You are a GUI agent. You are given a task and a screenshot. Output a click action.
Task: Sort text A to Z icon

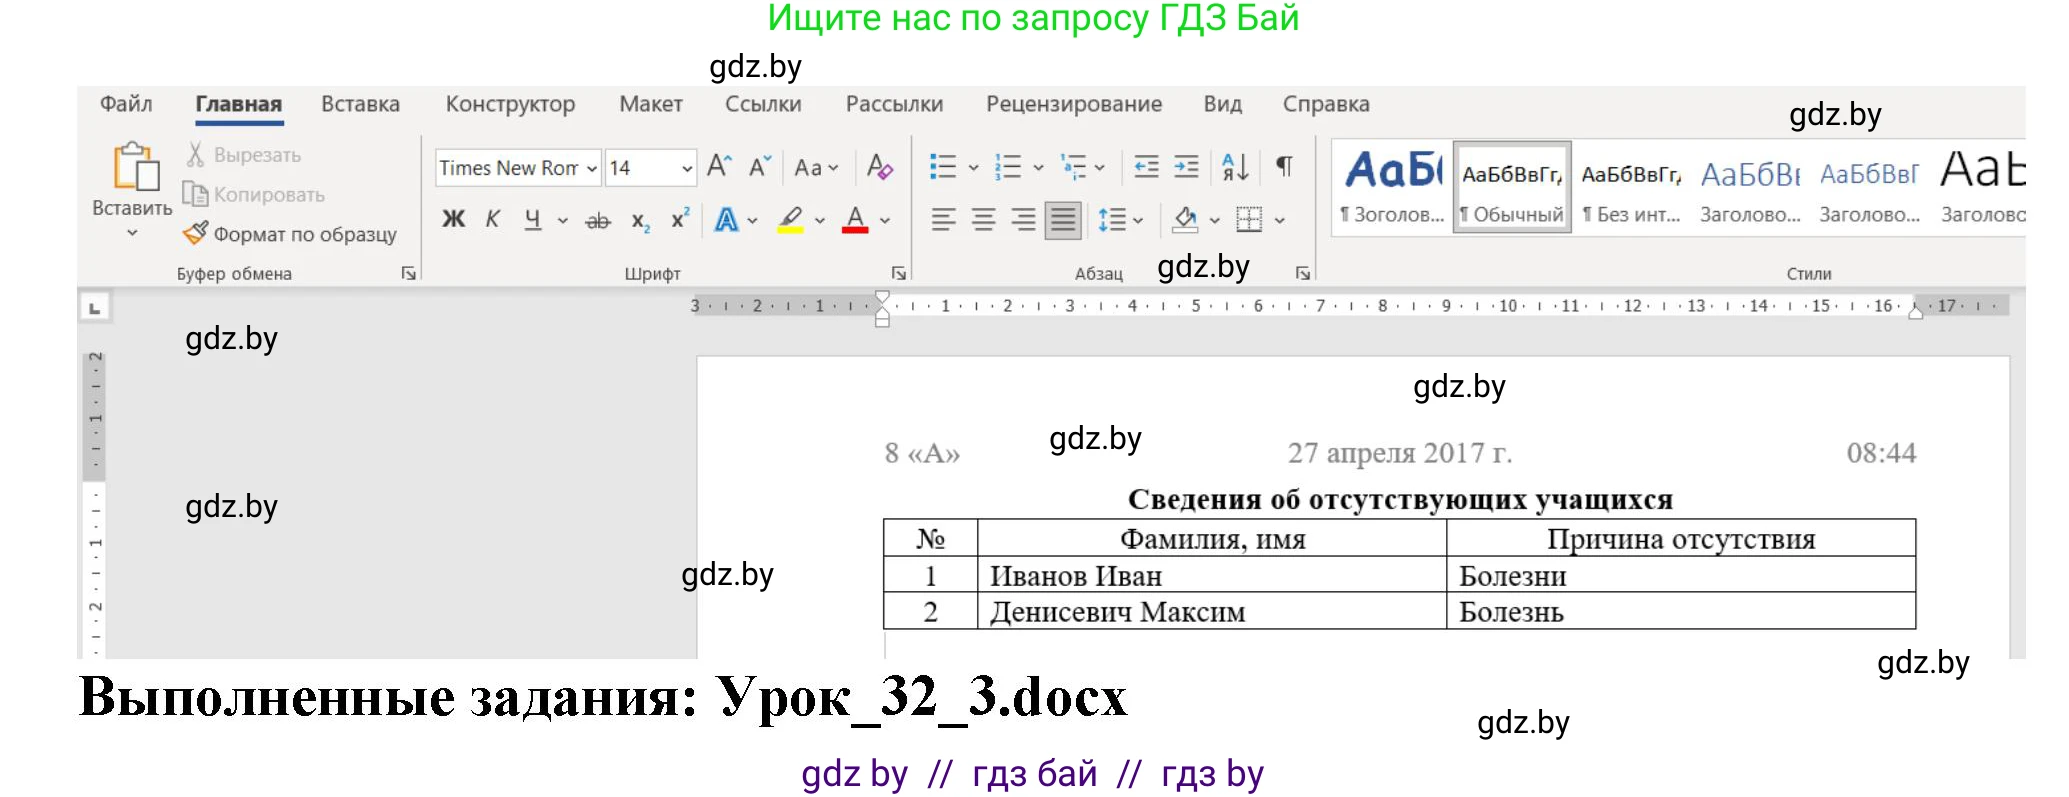coord(1236,167)
